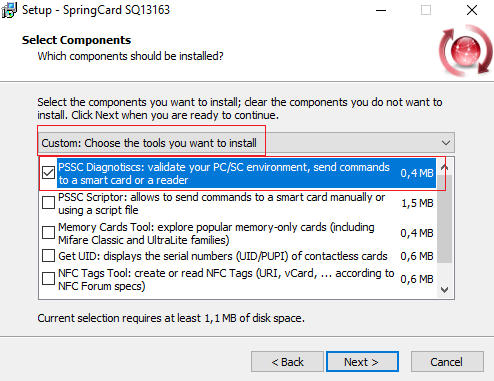Enable the NFC Tags Tool checkbox

pos(48,279)
